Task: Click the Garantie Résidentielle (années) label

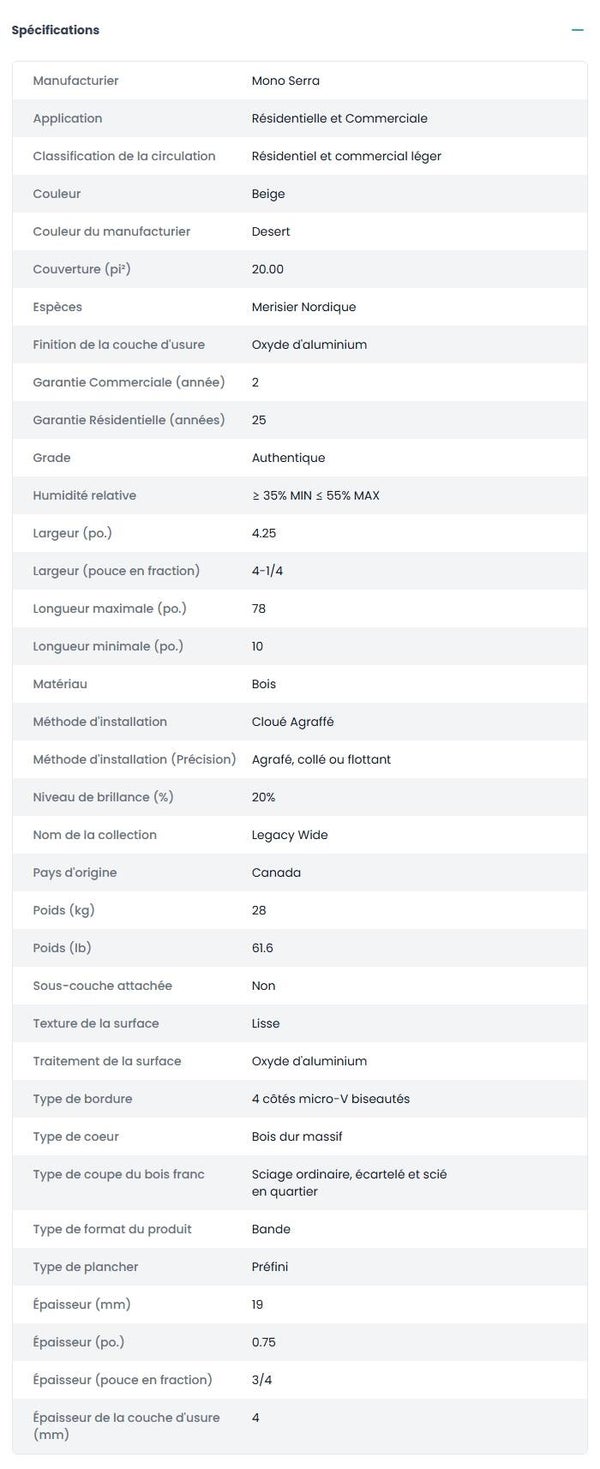Action: point(129,420)
